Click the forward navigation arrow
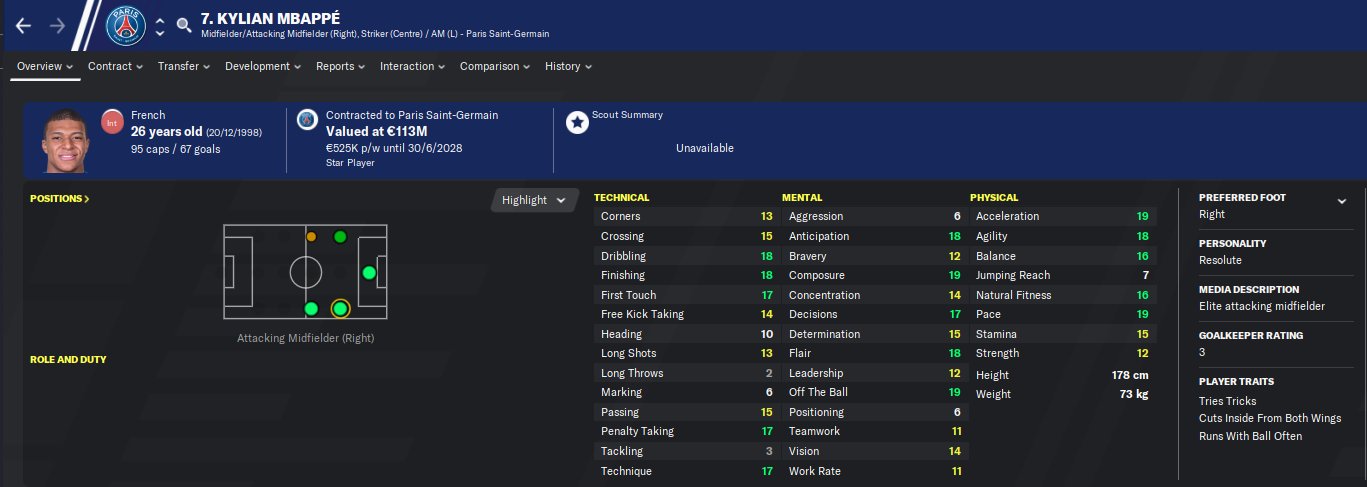 coord(57,26)
